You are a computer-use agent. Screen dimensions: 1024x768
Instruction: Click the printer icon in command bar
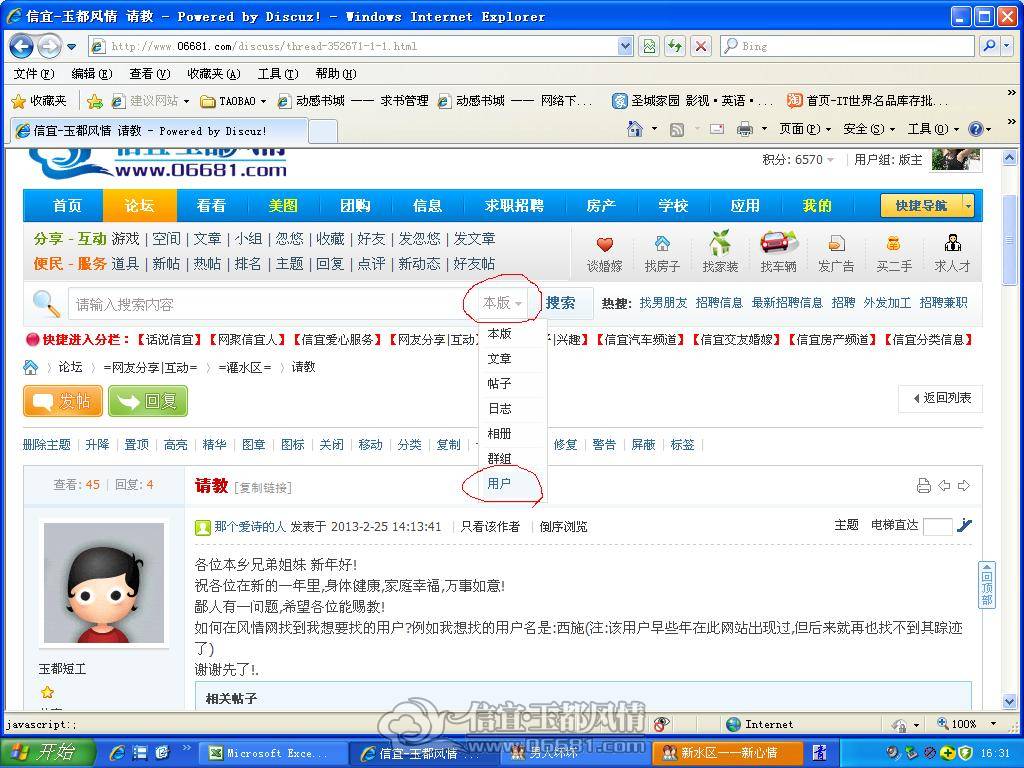pos(744,129)
